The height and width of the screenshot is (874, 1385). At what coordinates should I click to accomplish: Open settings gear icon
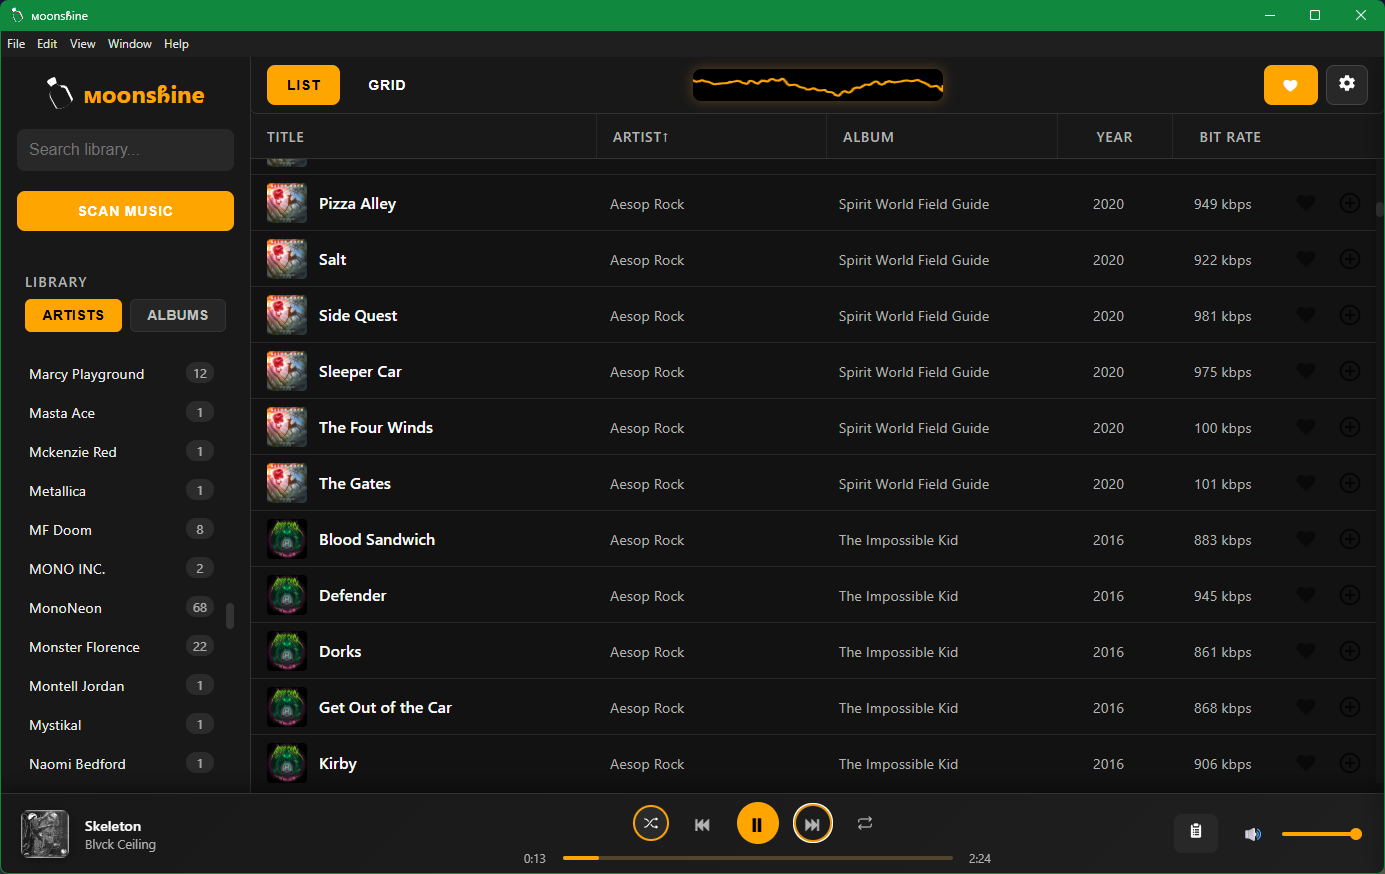pyautogui.click(x=1346, y=84)
